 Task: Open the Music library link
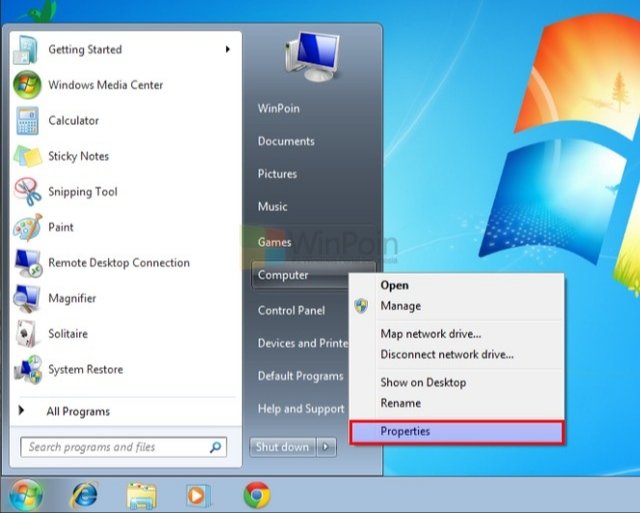[x=272, y=207]
